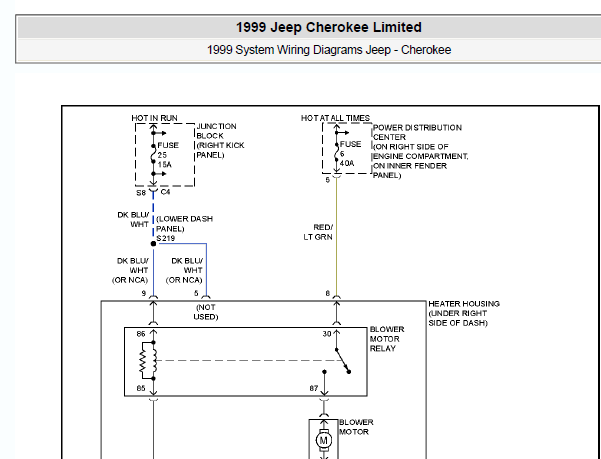Click pin '8' on the heater housing connector
601x459 pixels.
coord(328,293)
